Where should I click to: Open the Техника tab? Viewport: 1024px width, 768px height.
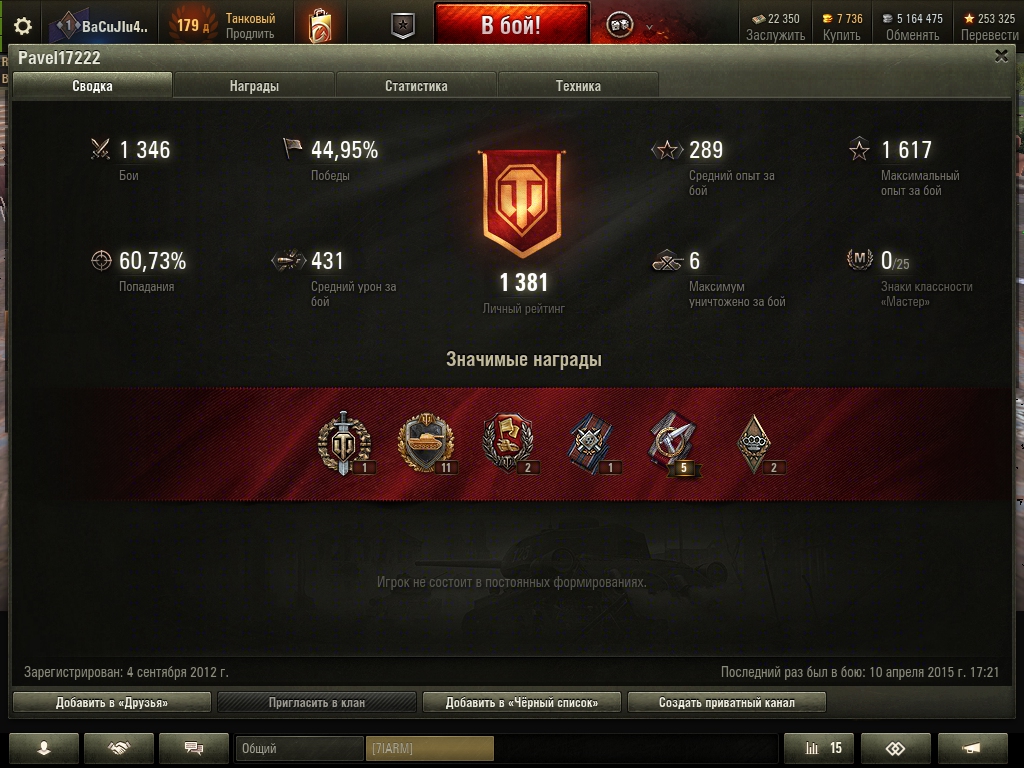click(x=578, y=86)
